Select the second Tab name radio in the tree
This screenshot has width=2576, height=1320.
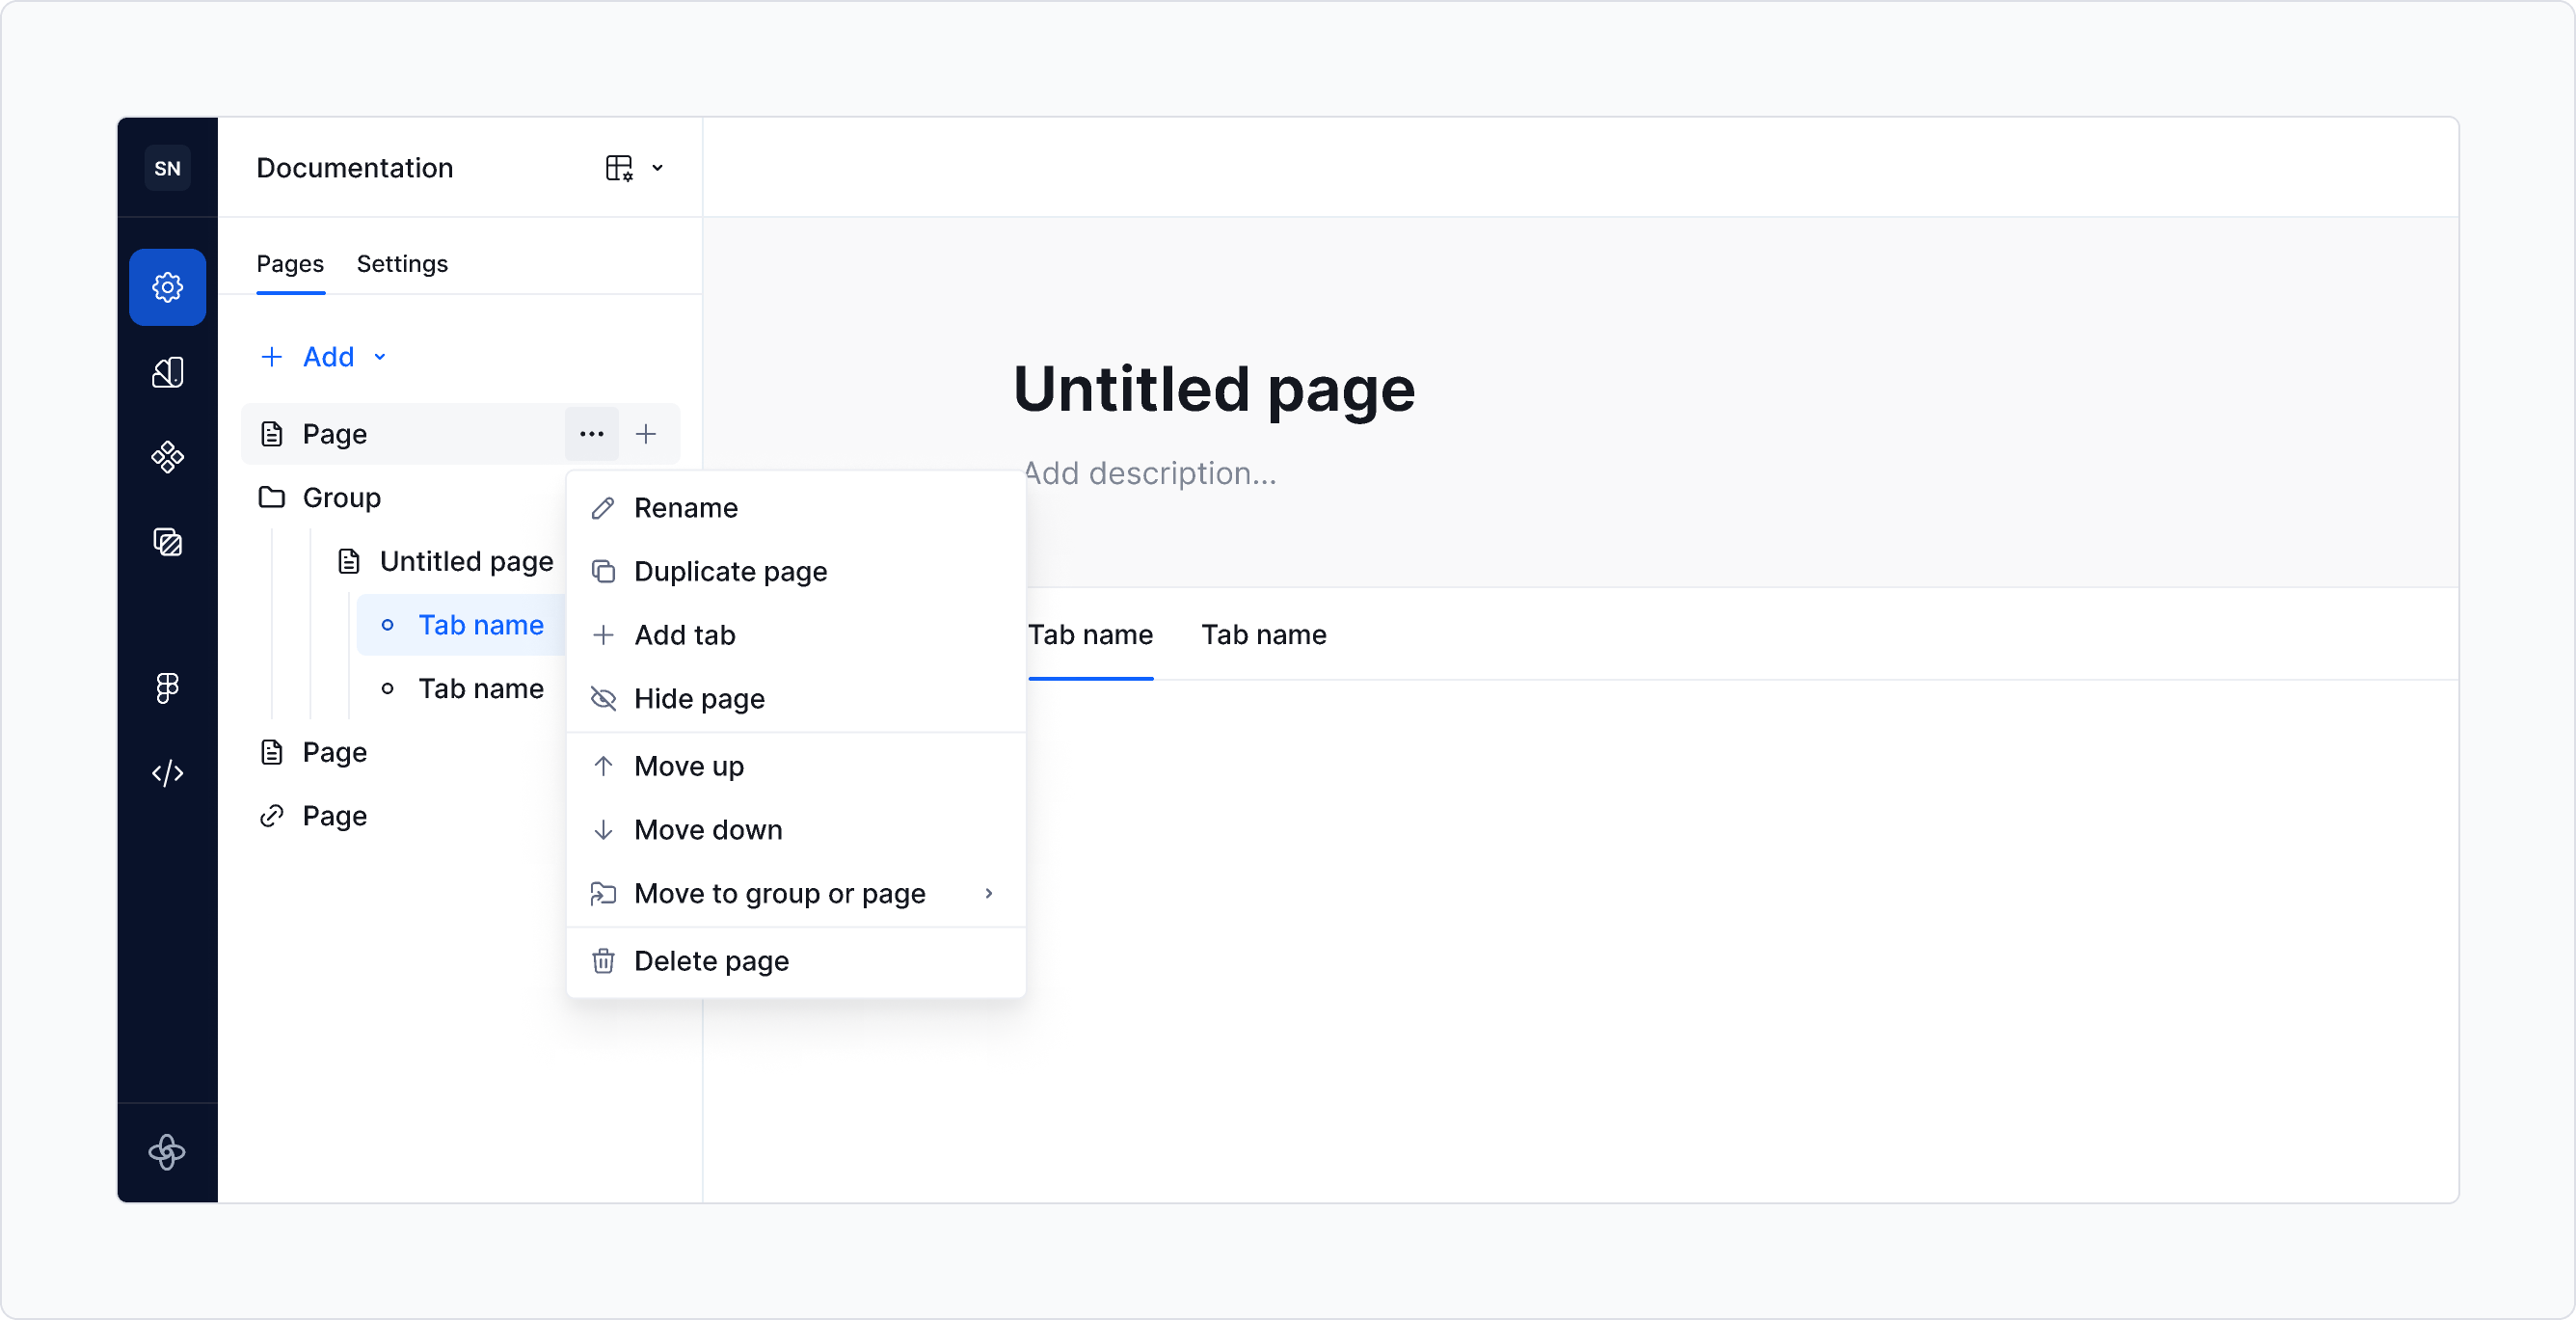tap(389, 688)
